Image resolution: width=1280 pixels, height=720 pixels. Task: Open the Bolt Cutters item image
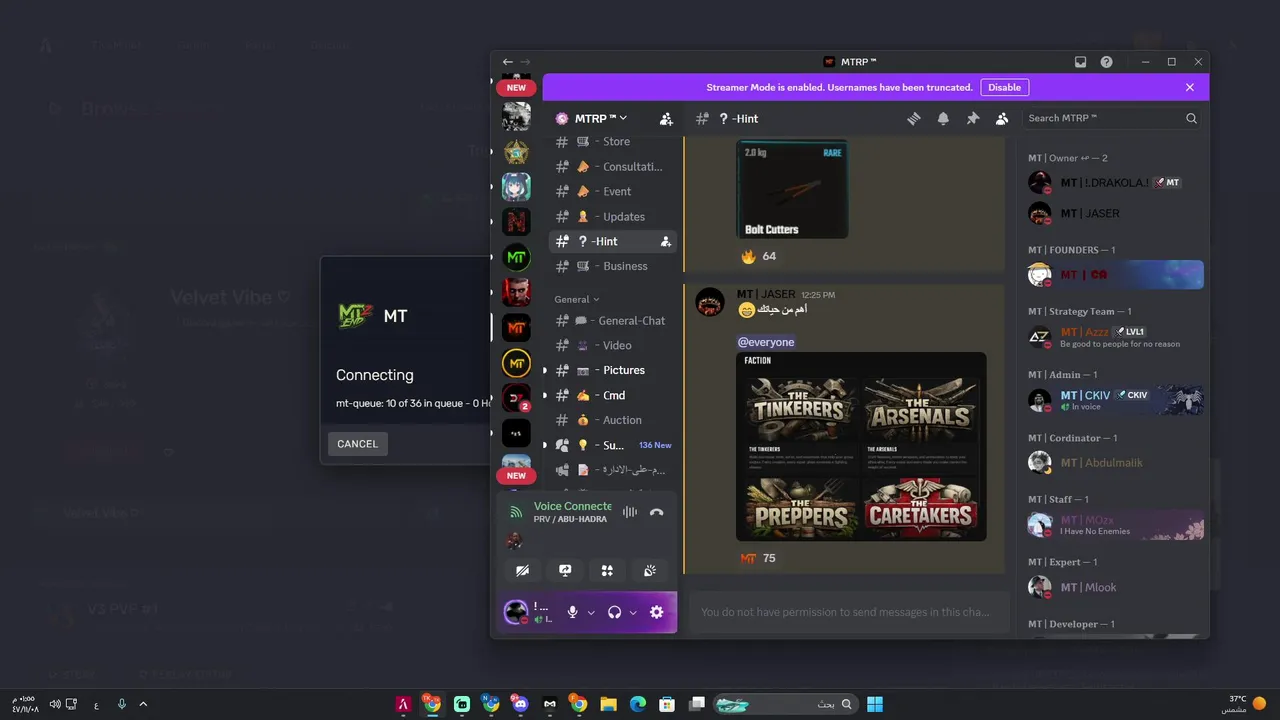792,188
